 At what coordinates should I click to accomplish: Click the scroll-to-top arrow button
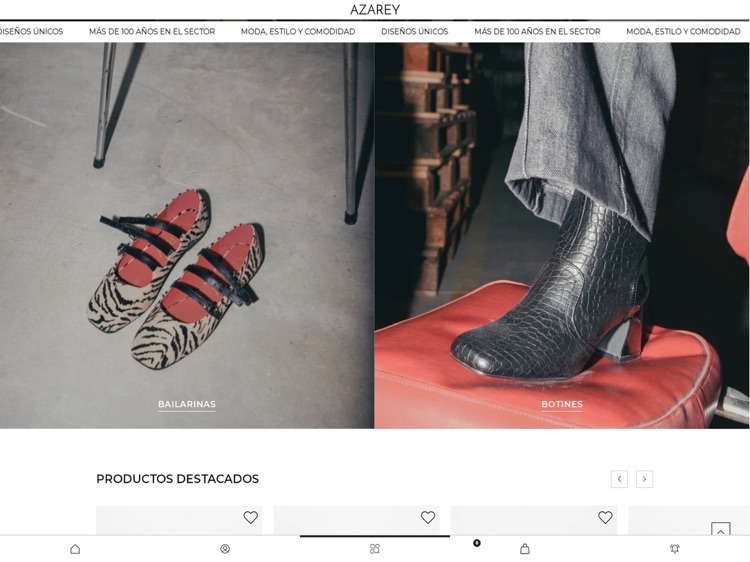coord(720,530)
